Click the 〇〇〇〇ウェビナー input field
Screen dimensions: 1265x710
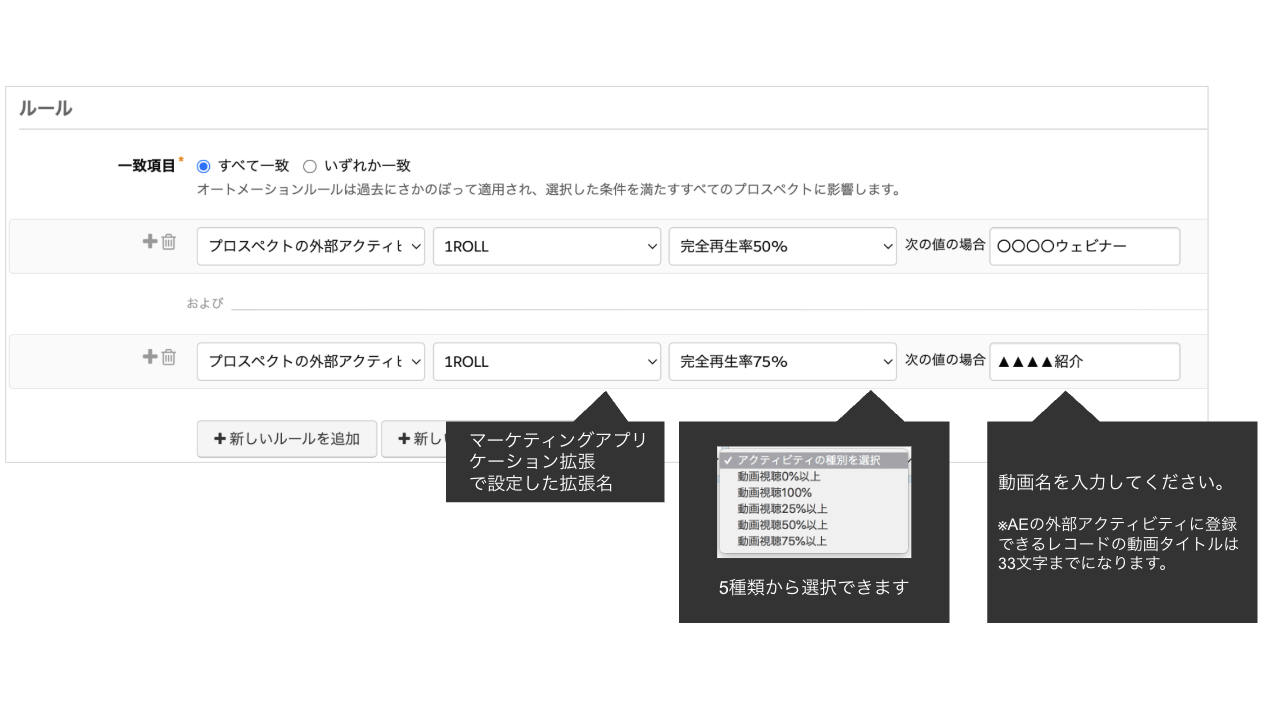1084,246
